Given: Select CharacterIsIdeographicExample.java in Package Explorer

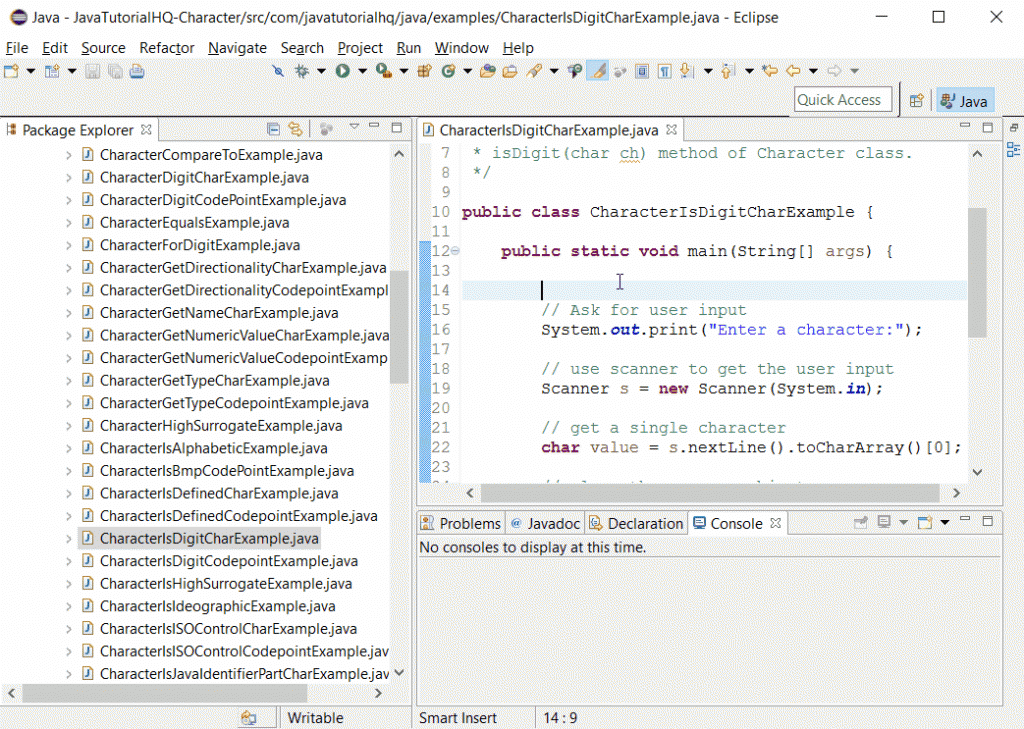Looking at the screenshot, I should click(x=217, y=606).
